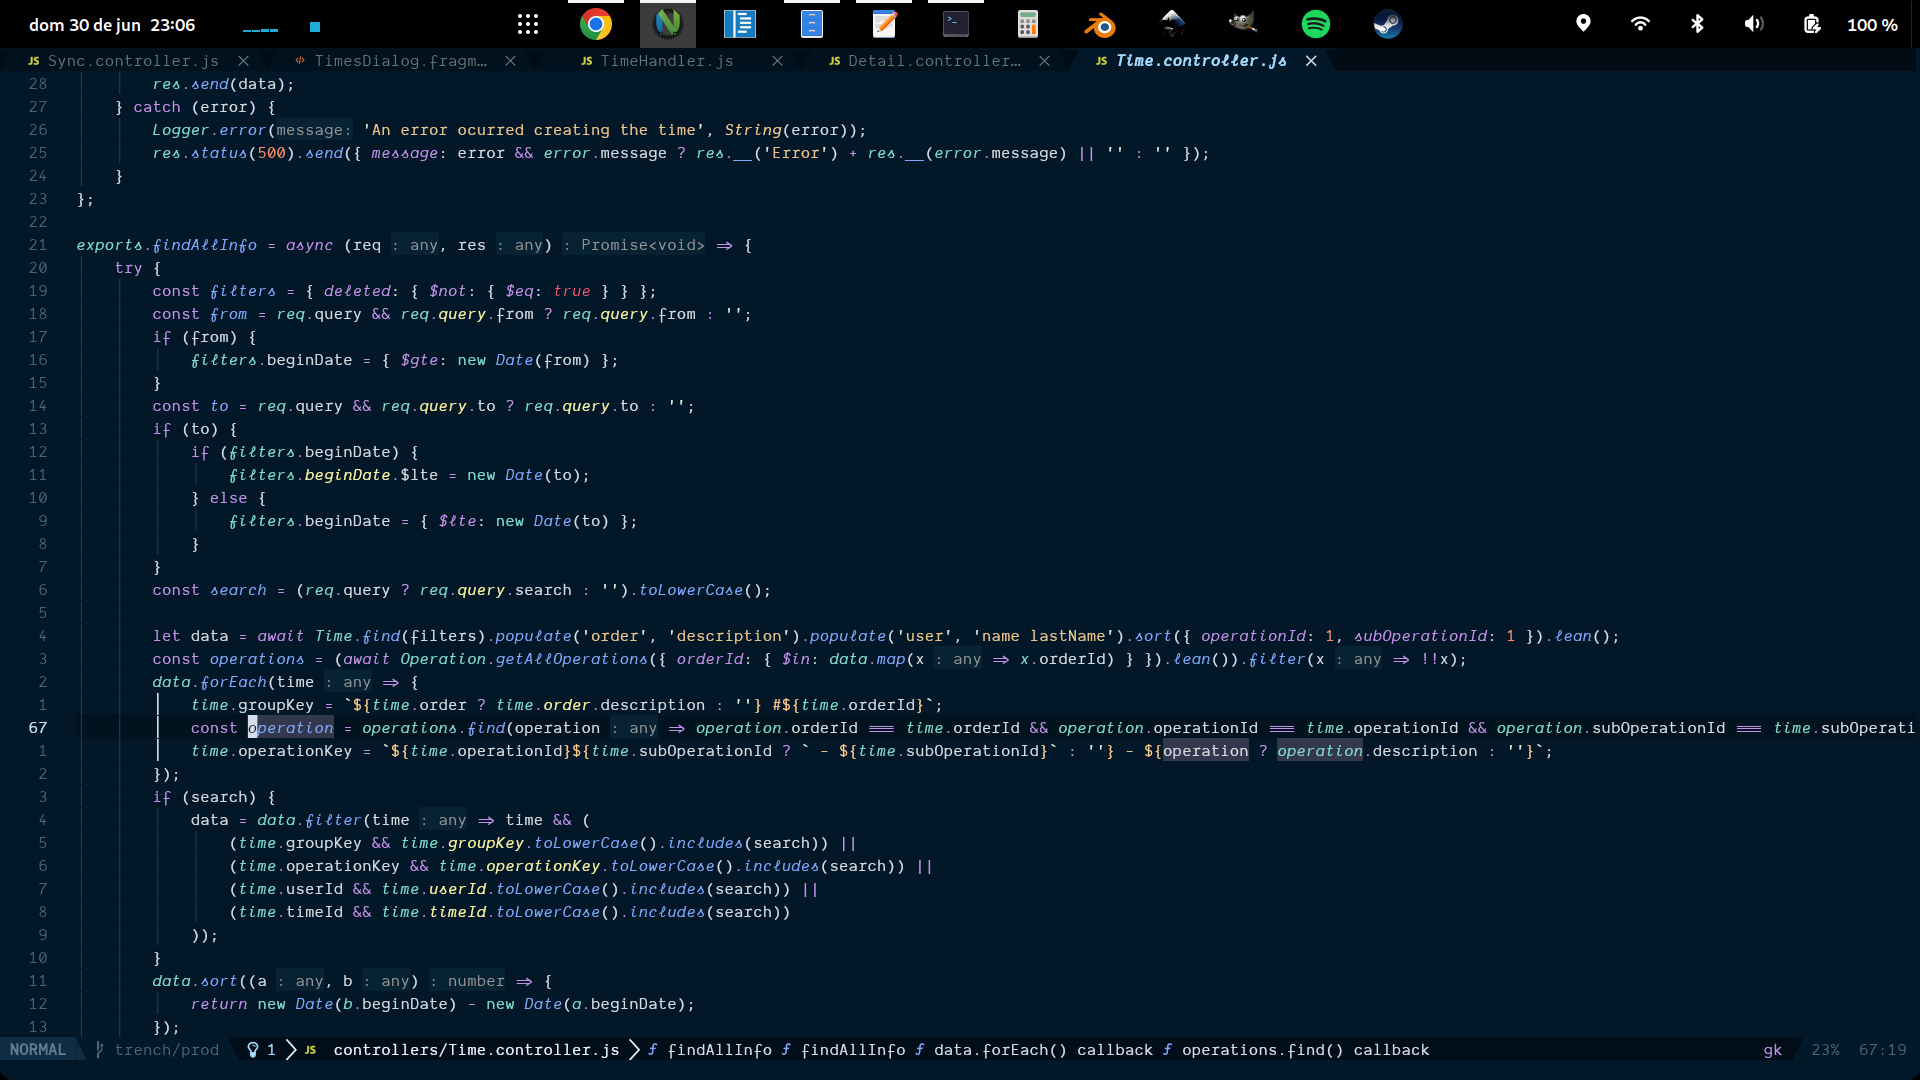The height and width of the screenshot is (1080, 1920).
Task: Click the lightbulb diagnostics hint icon in the statusline
Action: [253, 1050]
